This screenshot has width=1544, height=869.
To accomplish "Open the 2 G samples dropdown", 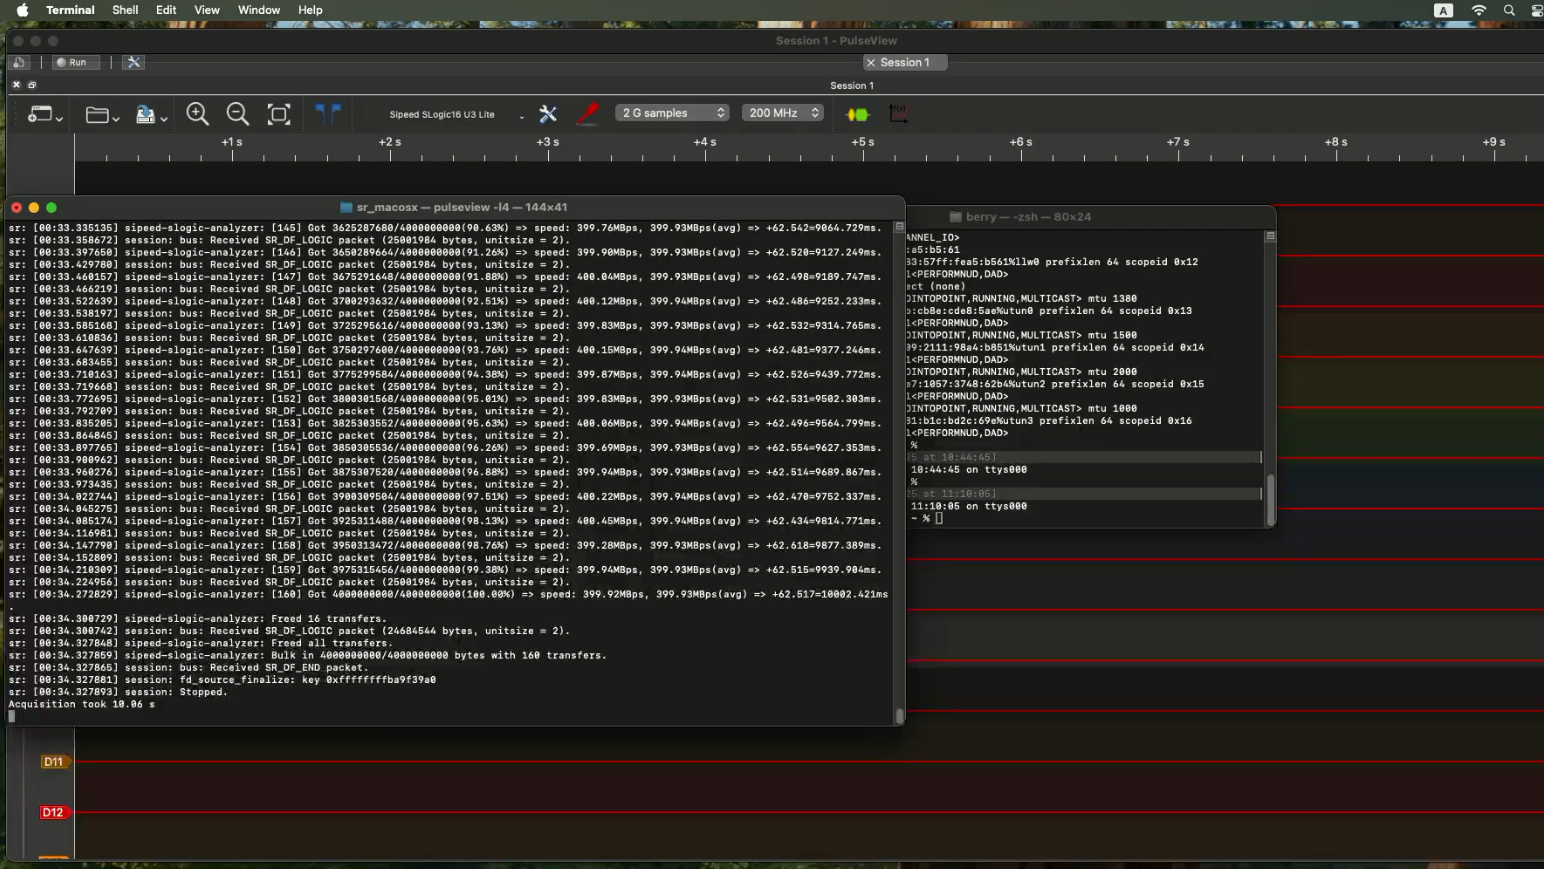I will pyautogui.click(x=672, y=113).
